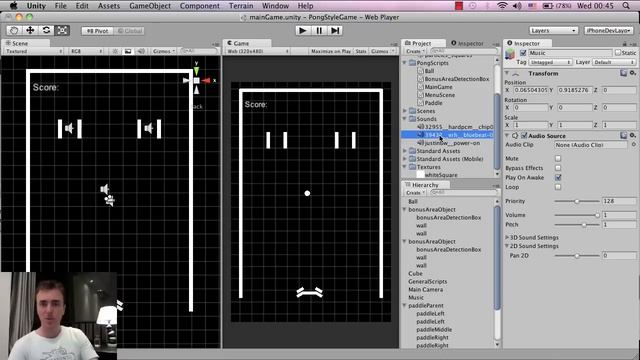Click the camera gizmo in Scene view
Screen dimensions: 640x360
coord(109,200)
